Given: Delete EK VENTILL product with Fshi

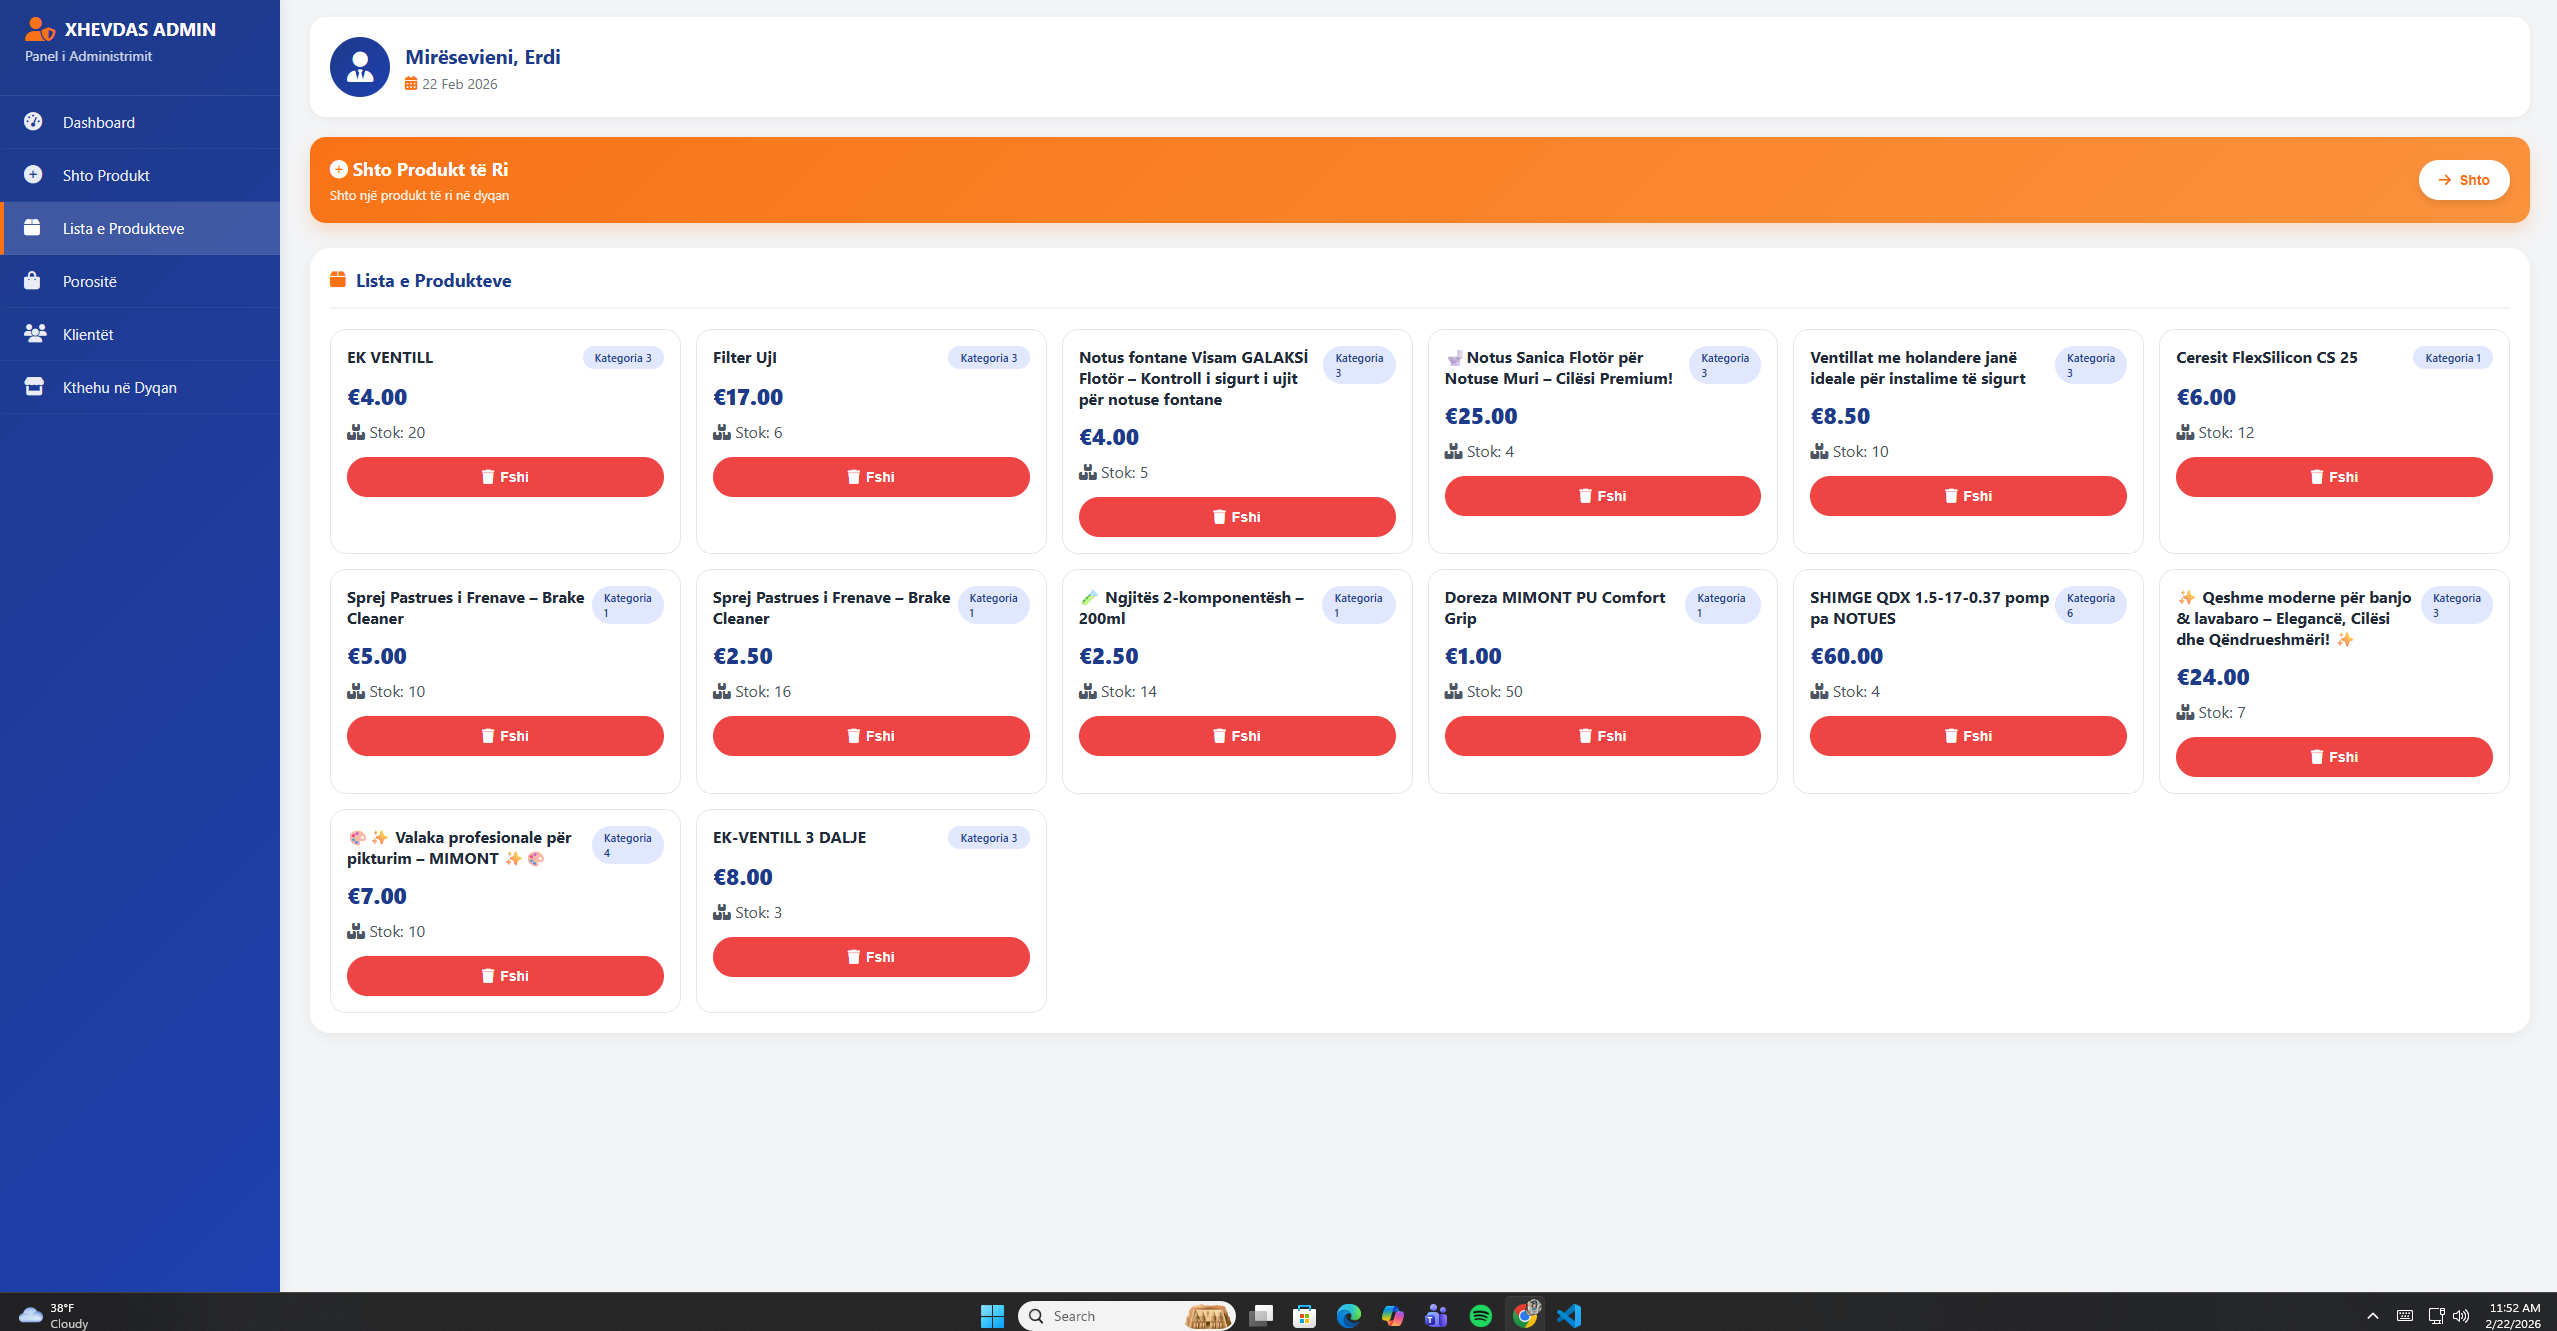Looking at the screenshot, I should pos(505,477).
